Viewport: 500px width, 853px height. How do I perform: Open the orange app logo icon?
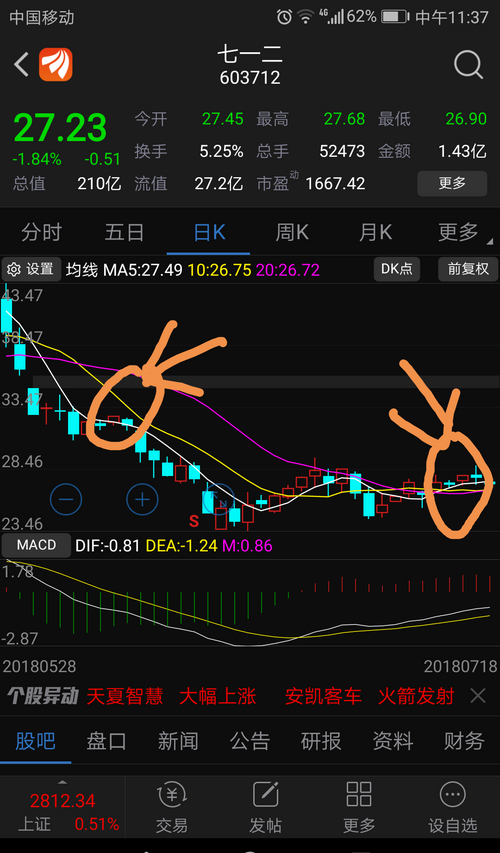click(55, 64)
